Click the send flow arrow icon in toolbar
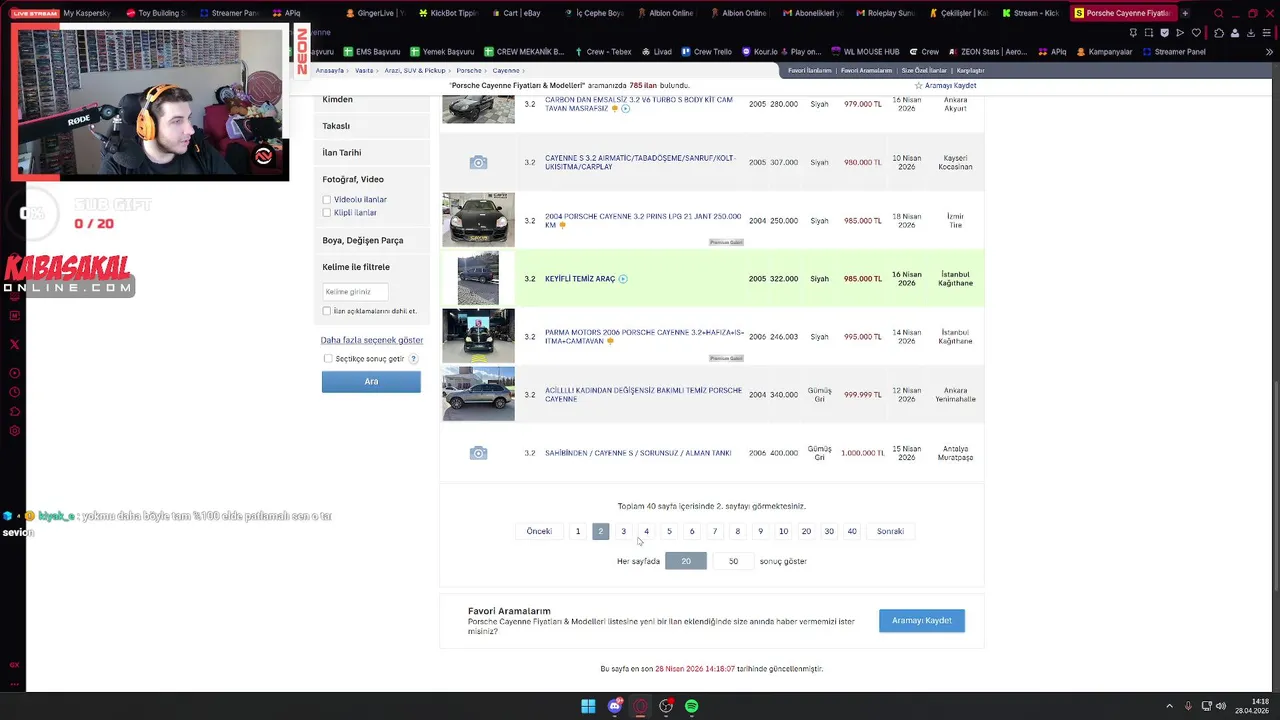Viewport: 1280px width, 720px height. click(1180, 33)
